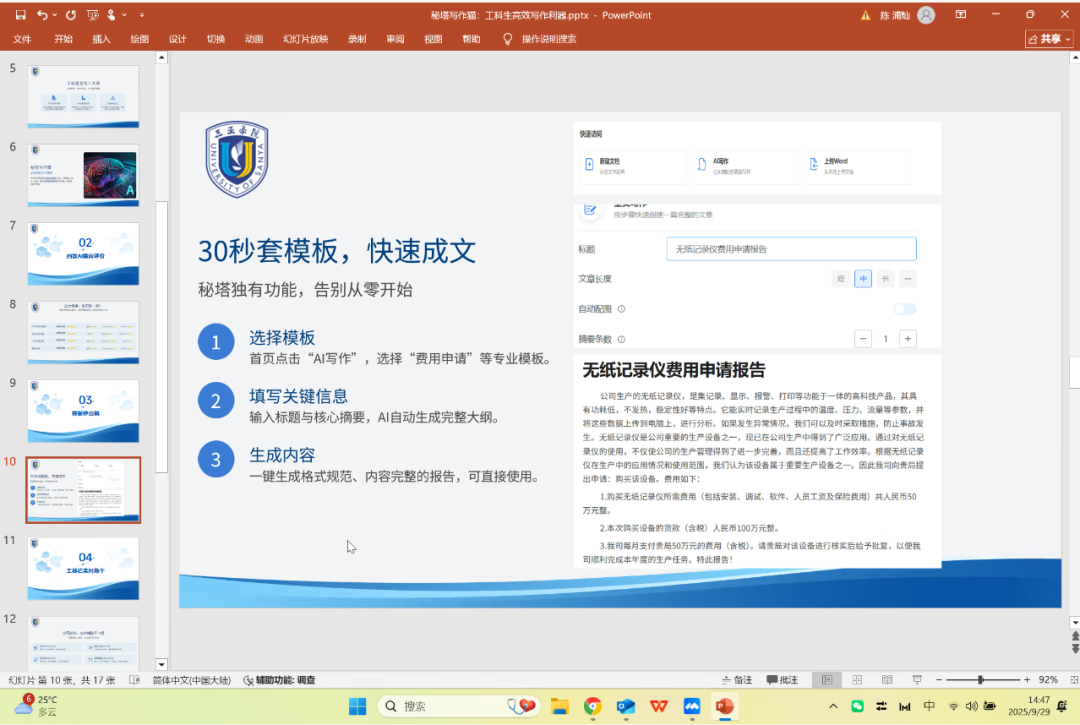The width and height of the screenshot is (1080, 725).
Task: Open the 幻灯片放映 ribbon tab
Action: [305, 39]
